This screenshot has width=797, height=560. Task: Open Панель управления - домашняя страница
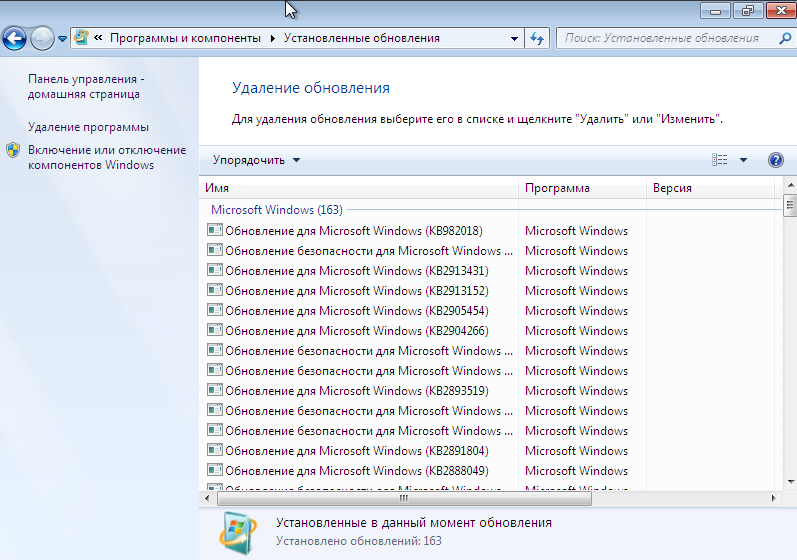click(86, 86)
